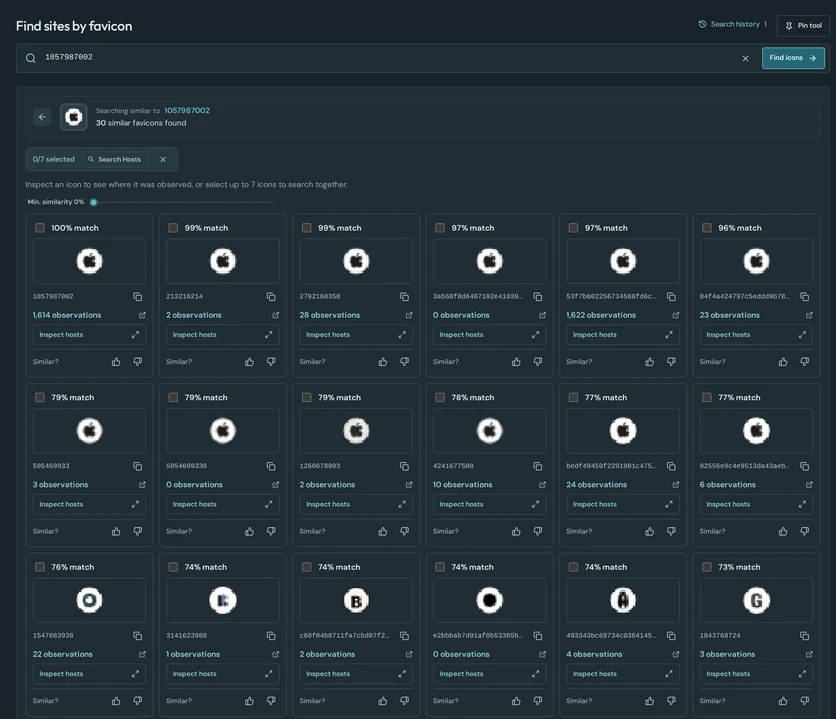The width and height of the screenshot is (836, 719).
Task: Click the Find icons button
Action: tap(793, 58)
